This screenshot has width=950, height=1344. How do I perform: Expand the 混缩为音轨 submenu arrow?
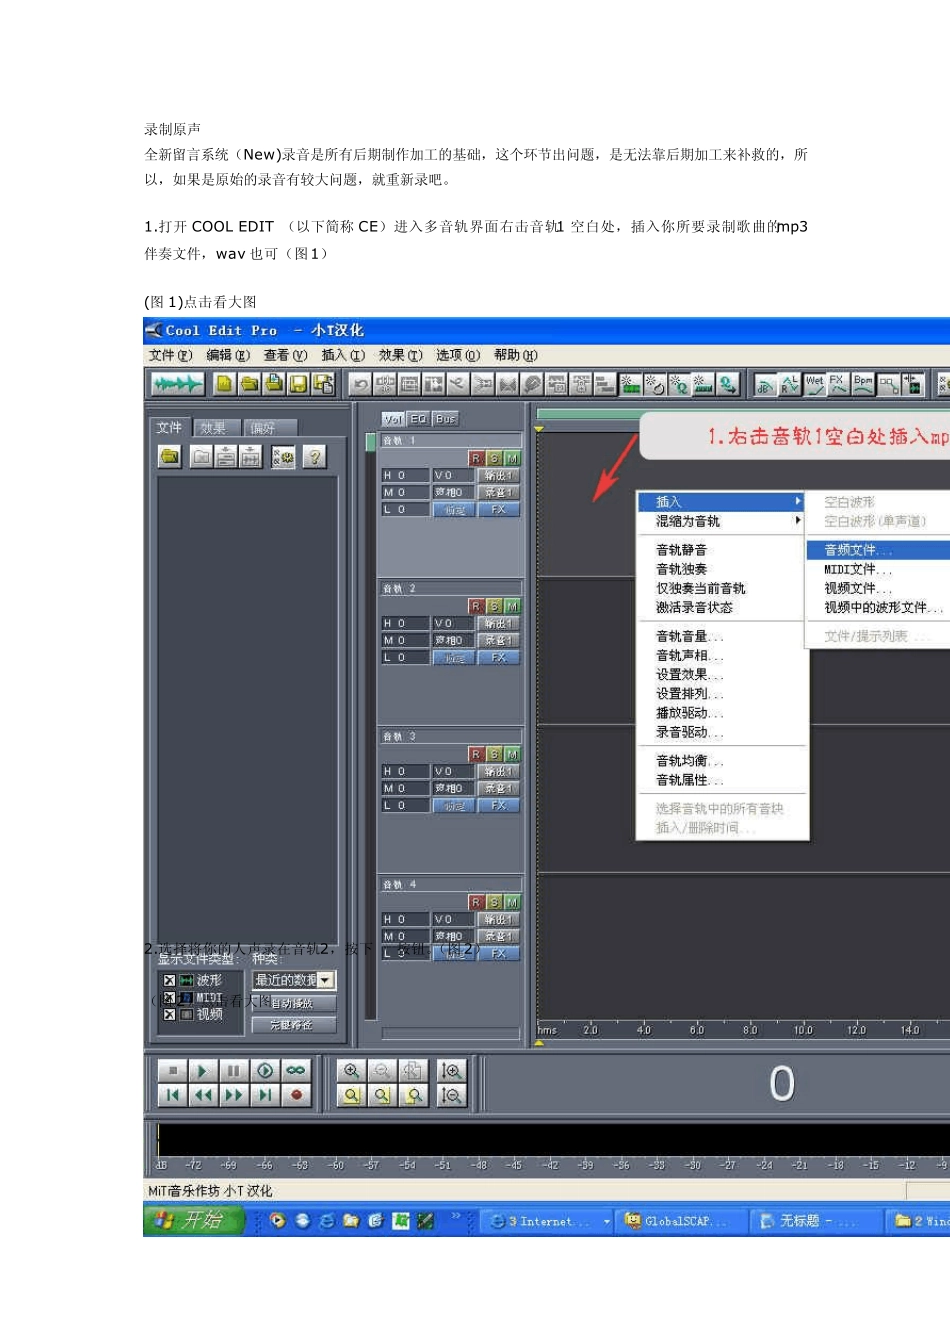pos(798,521)
